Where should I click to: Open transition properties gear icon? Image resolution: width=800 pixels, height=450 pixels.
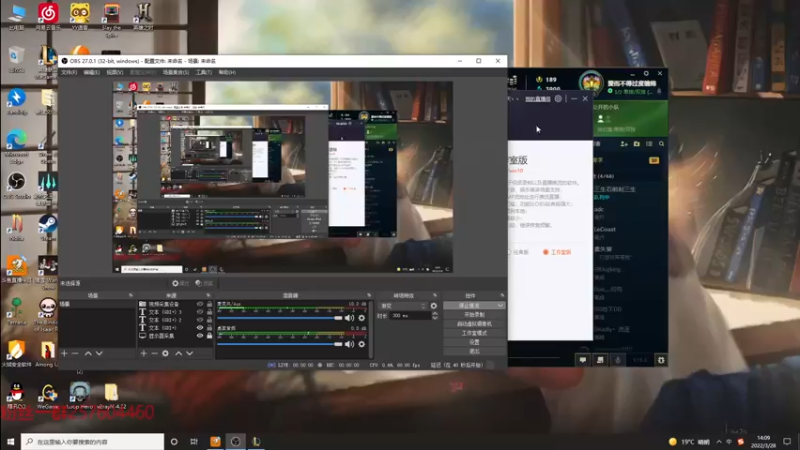tap(434, 306)
